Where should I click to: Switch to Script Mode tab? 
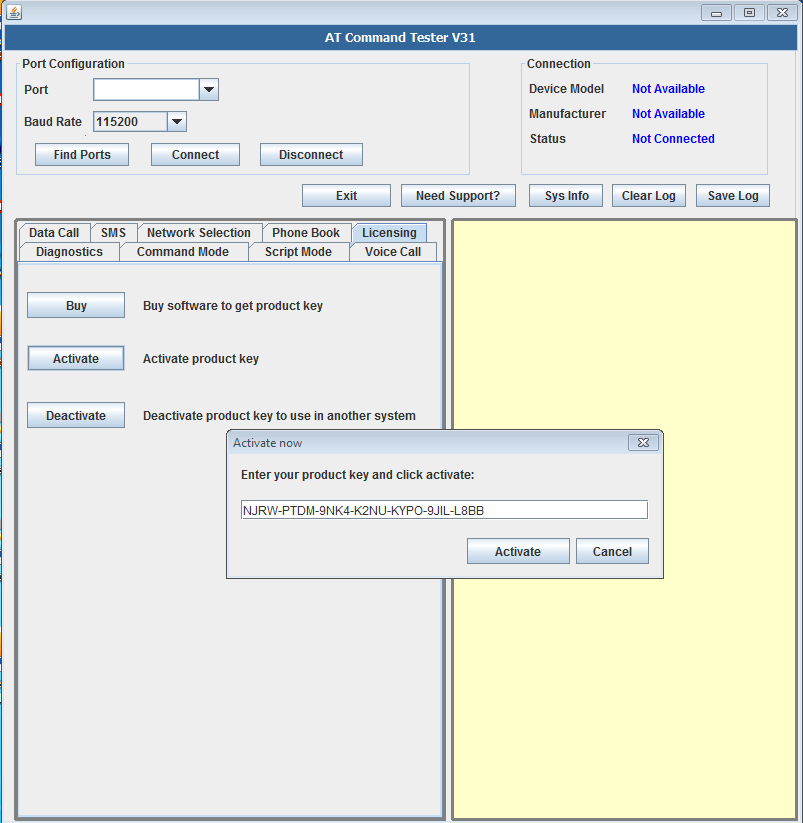click(x=298, y=251)
